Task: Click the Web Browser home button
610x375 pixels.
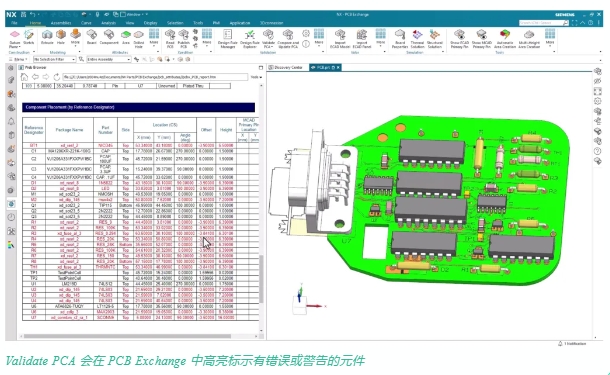Action: click(24, 77)
